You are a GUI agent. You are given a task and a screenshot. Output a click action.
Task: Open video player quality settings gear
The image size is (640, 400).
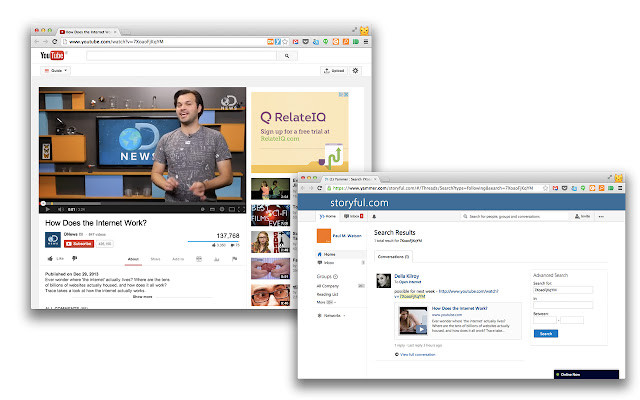click(222, 209)
